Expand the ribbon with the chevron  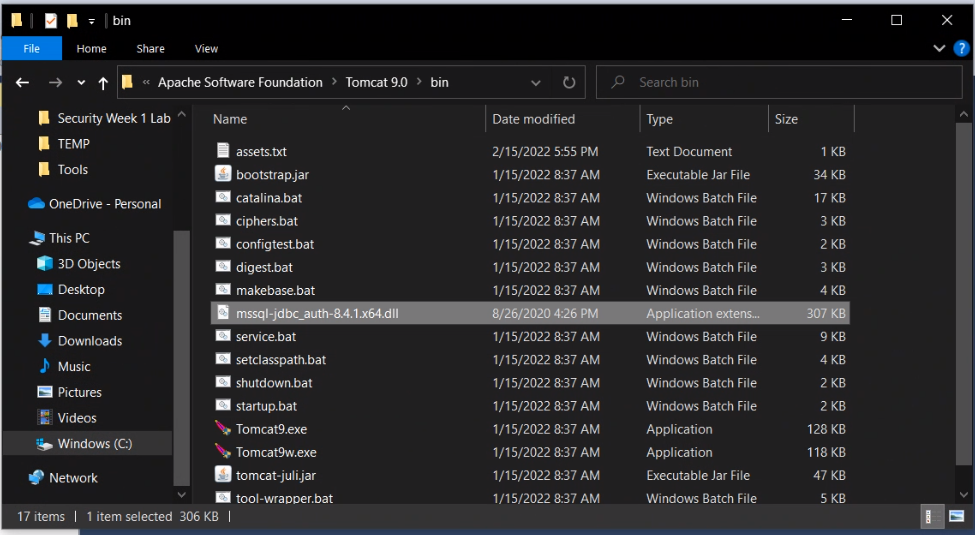[x=939, y=48]
